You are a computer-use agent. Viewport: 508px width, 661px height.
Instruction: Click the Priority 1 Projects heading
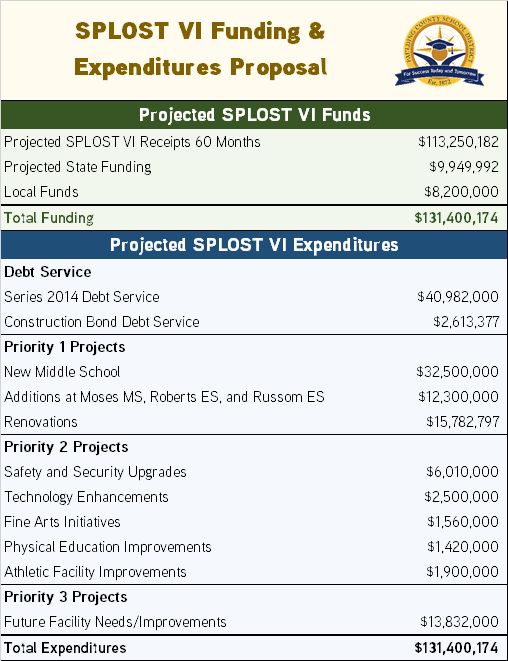65,347
